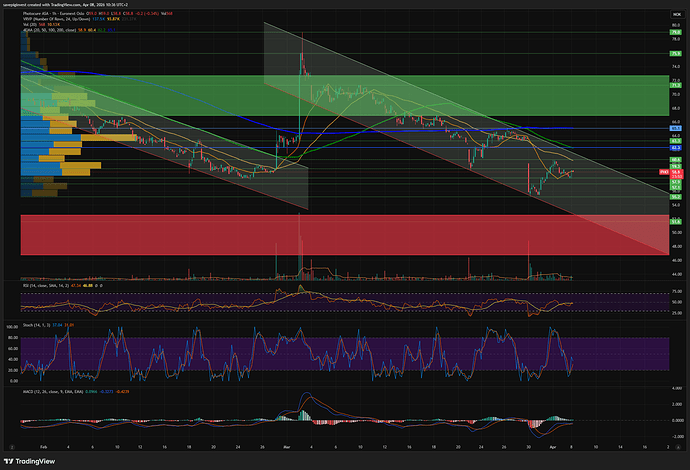Click the Mar label on time axis
The width and height of the screenshot is (690, 470).
pos(287,447)
